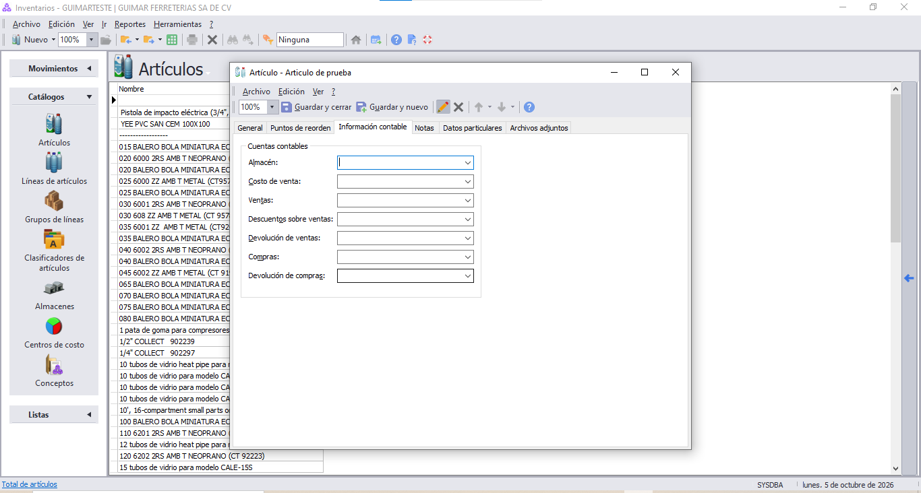Click the printer icon in main toolbar

pyautogui.click(x=192, y=40)
